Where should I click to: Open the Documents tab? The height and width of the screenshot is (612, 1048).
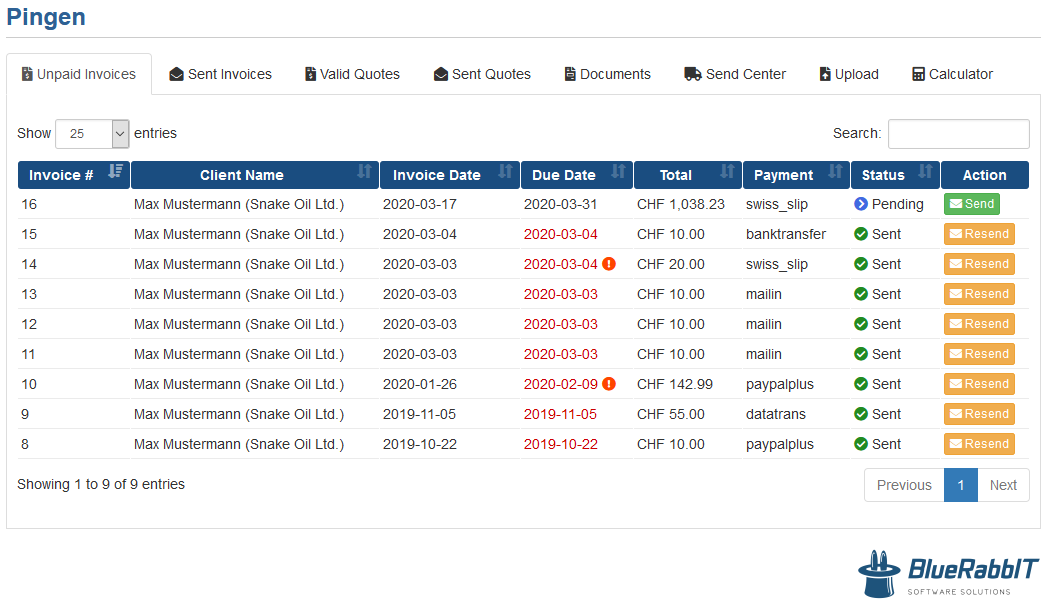607,73
